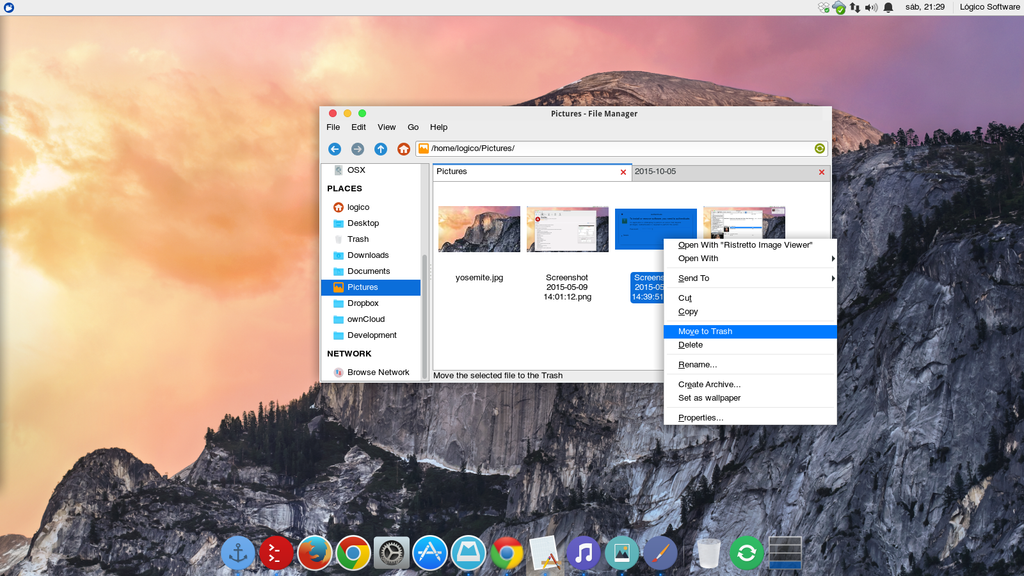1024x576 pixels.
Task: Open the music note app in dock
Action: 584,554
